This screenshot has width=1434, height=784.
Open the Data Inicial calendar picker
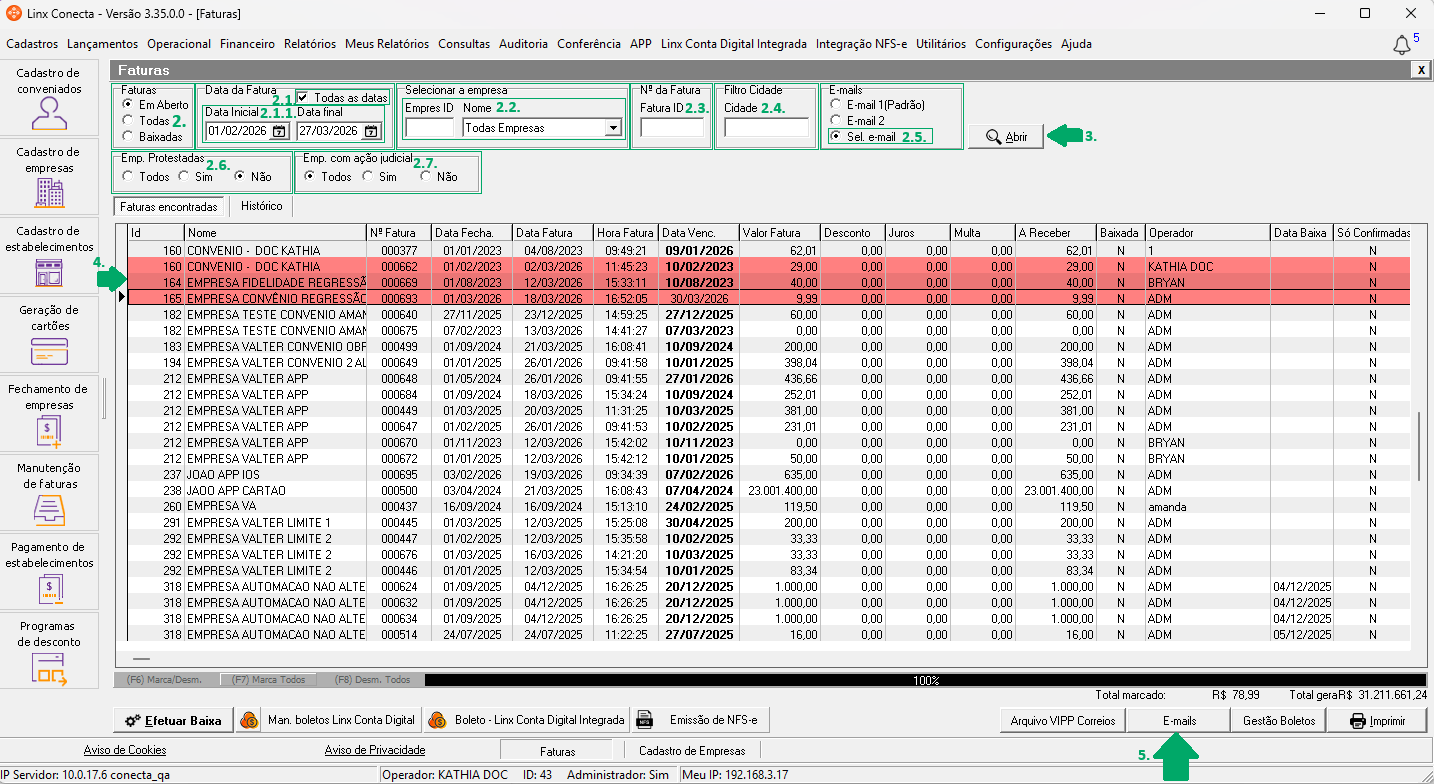pos(279,131)
